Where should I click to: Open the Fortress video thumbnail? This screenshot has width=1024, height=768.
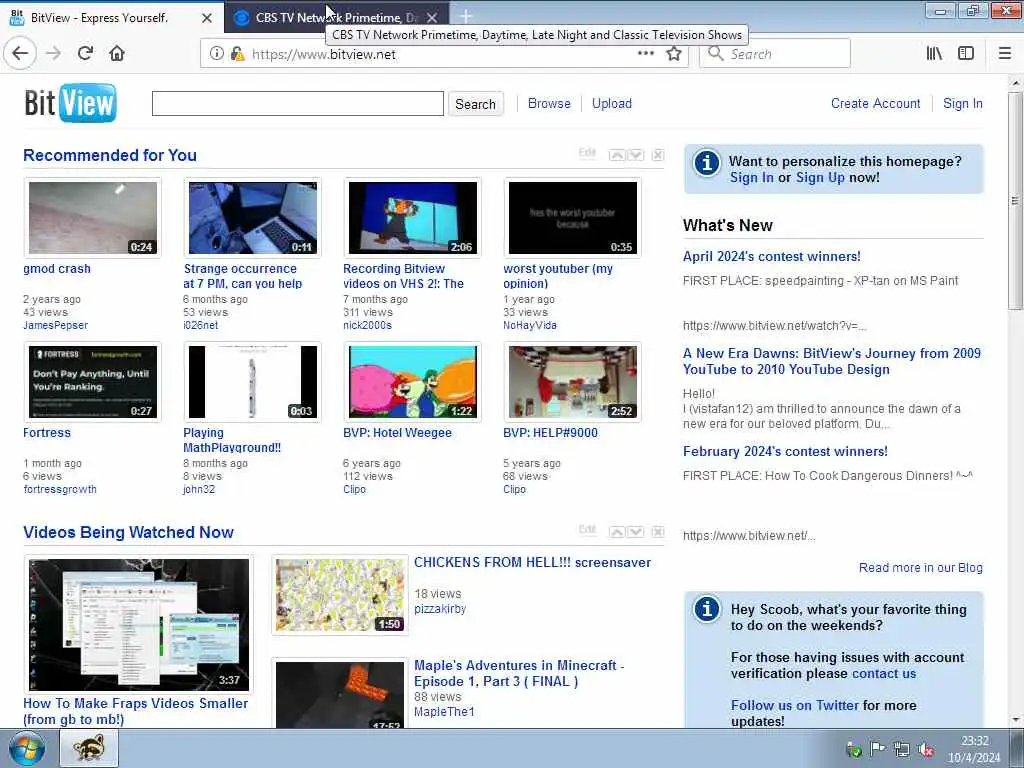point(93,381)
